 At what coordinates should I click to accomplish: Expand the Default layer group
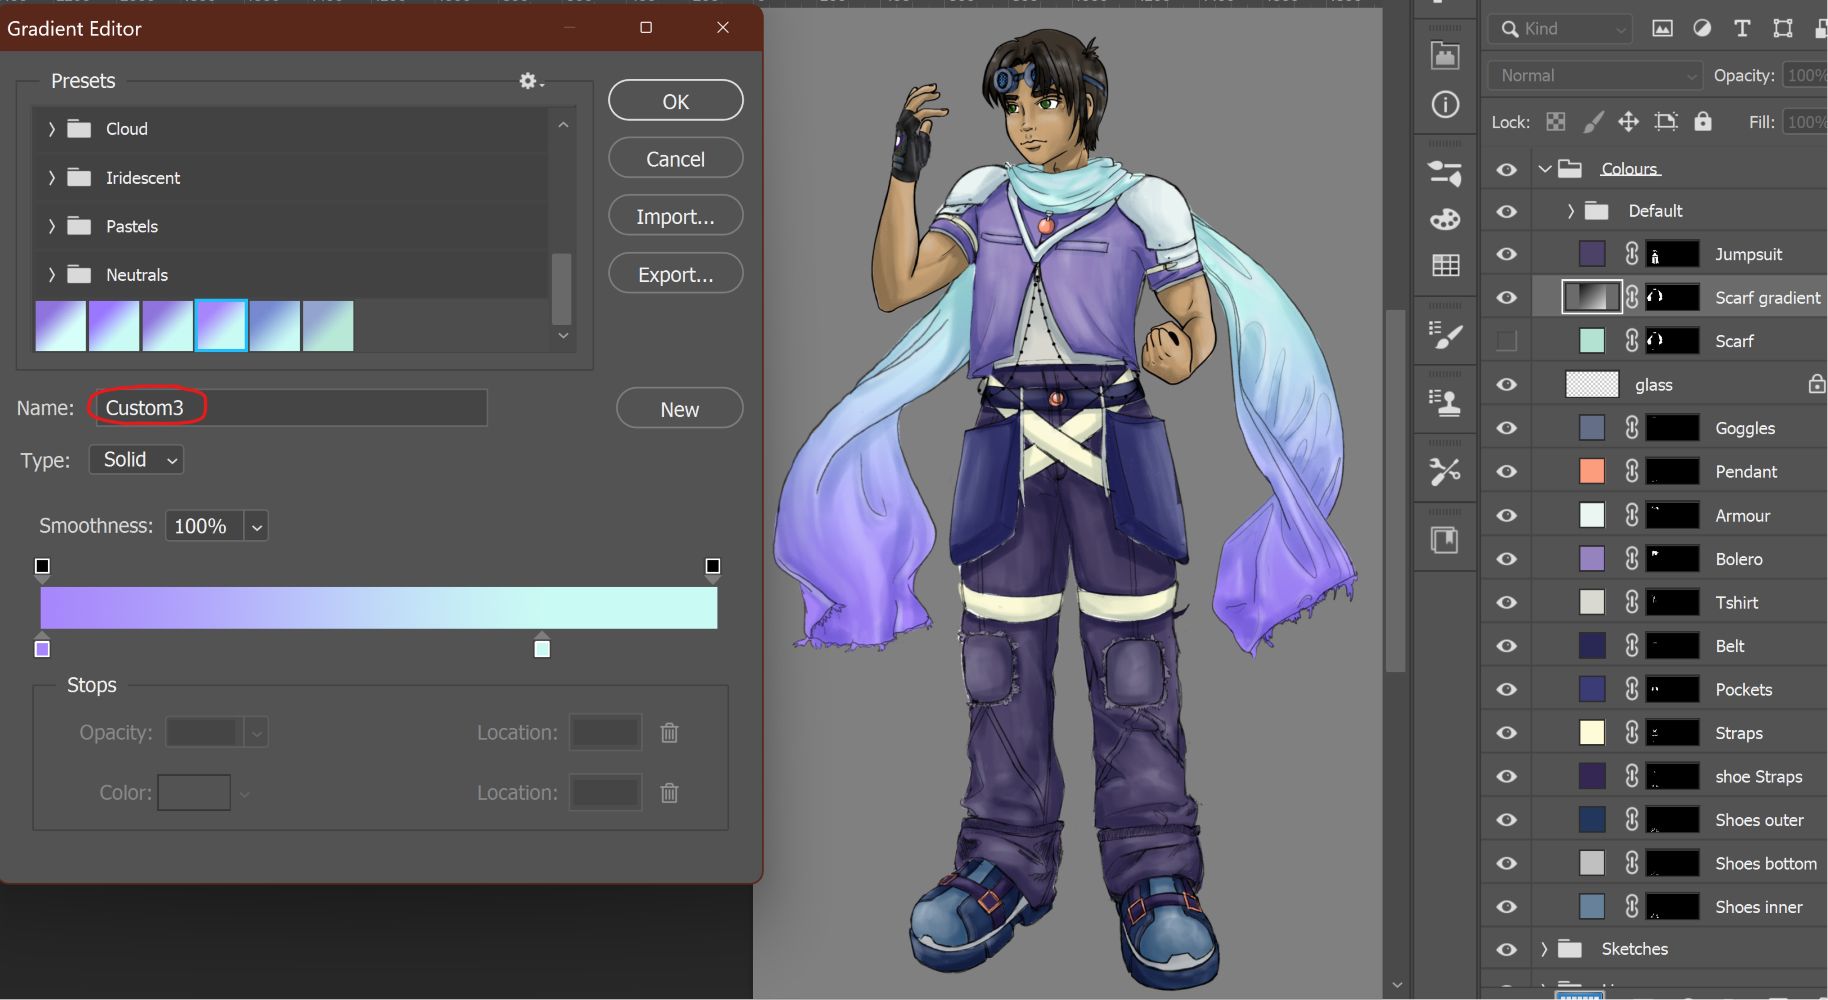pyautogui.click(x=1571, y=211)
